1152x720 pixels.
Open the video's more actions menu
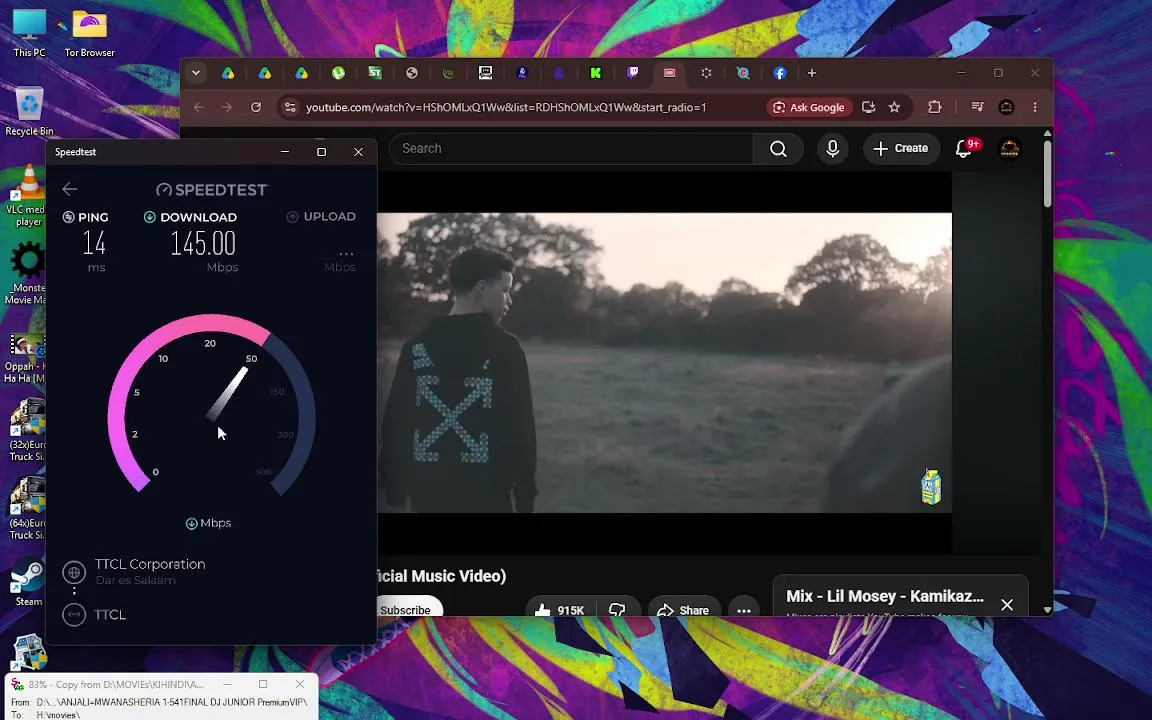[744, 609]
